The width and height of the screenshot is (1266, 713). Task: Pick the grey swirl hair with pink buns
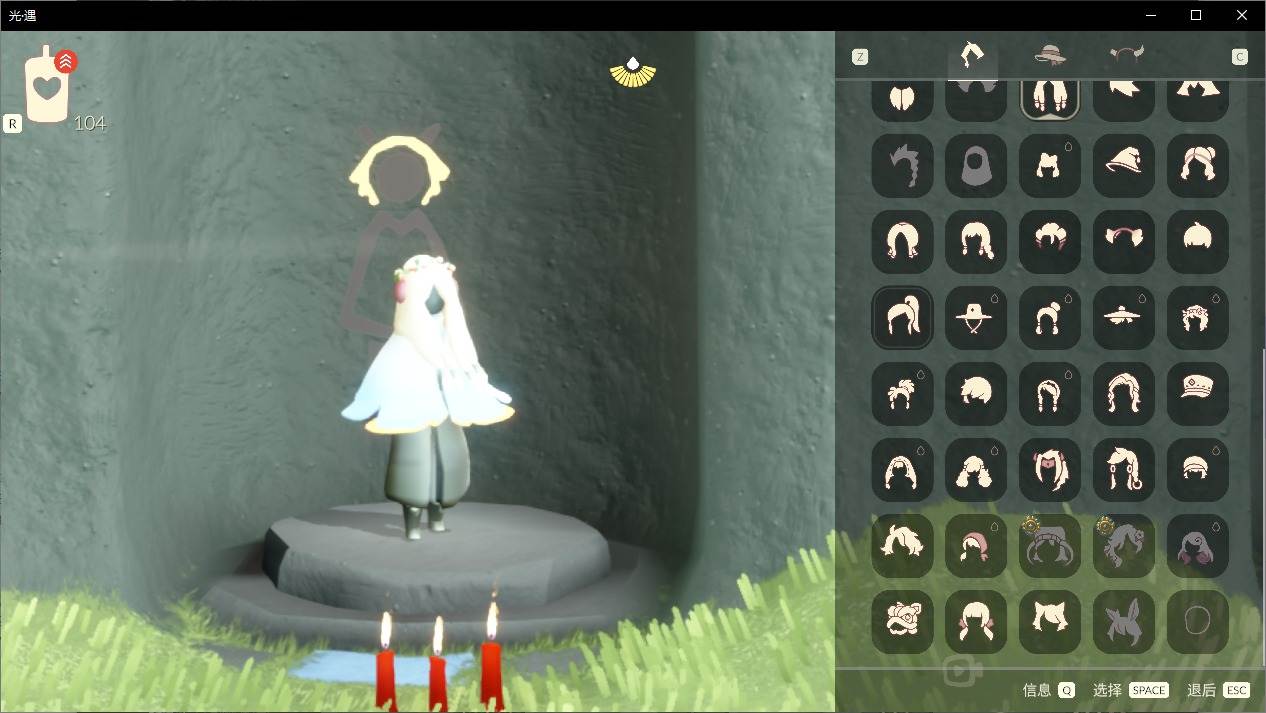pyautogui.click(x=1198, y=546)
